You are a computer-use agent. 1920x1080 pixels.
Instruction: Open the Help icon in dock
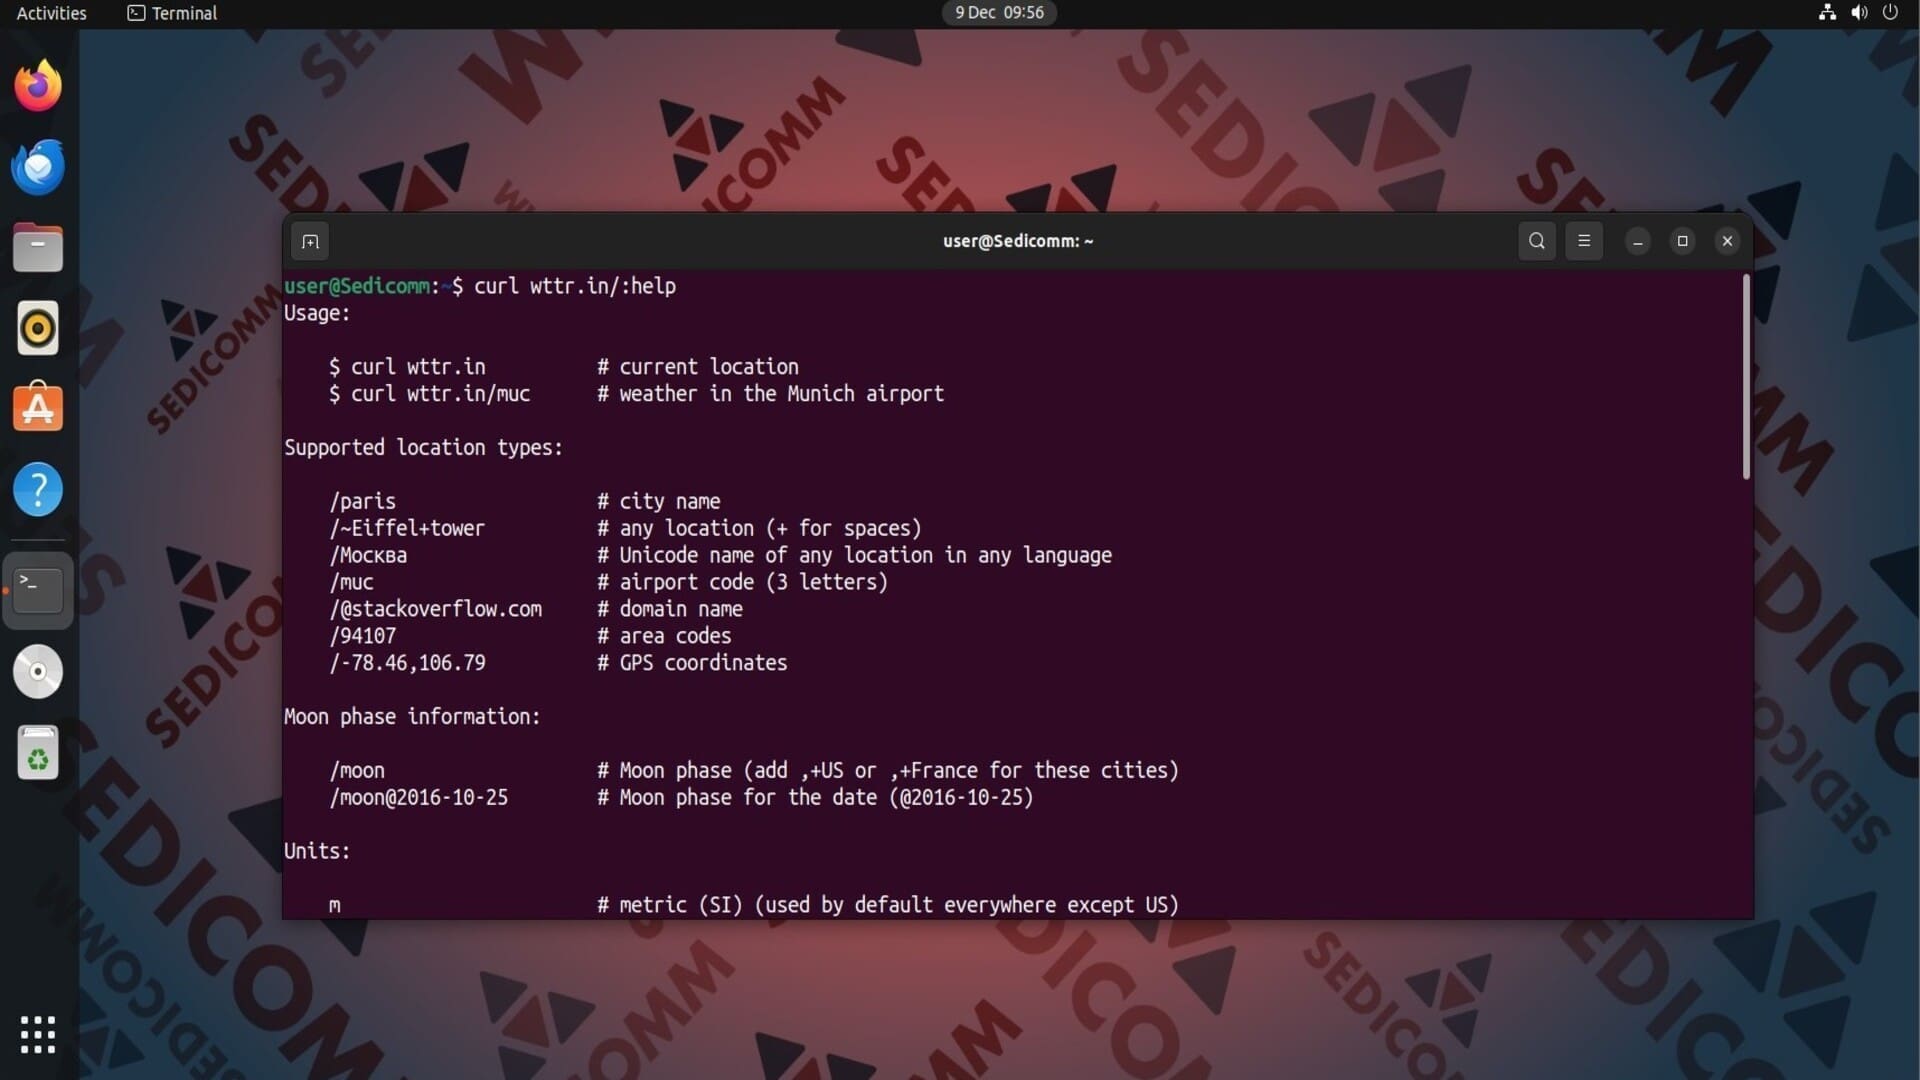coord(38,489)
